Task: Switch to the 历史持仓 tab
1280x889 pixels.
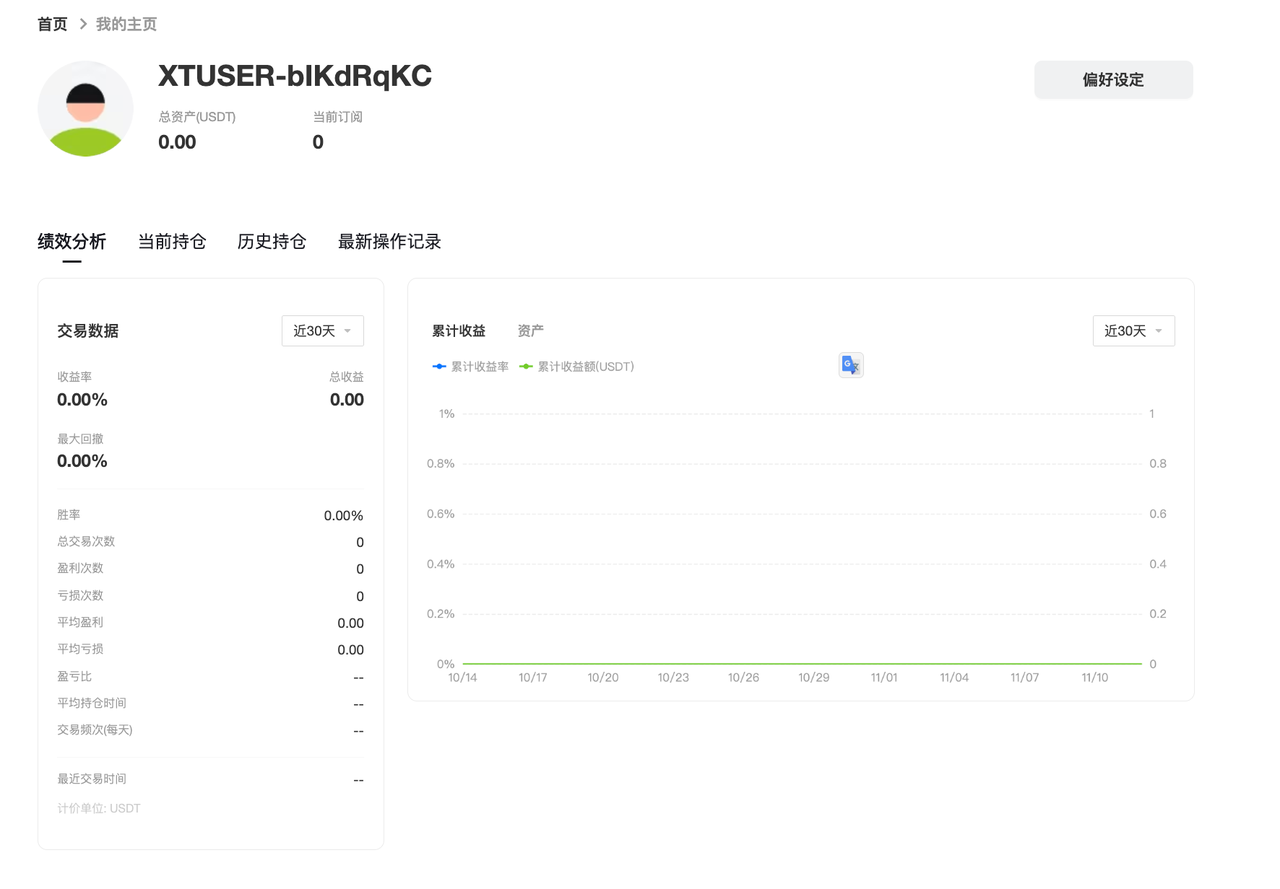Action: 272,242
